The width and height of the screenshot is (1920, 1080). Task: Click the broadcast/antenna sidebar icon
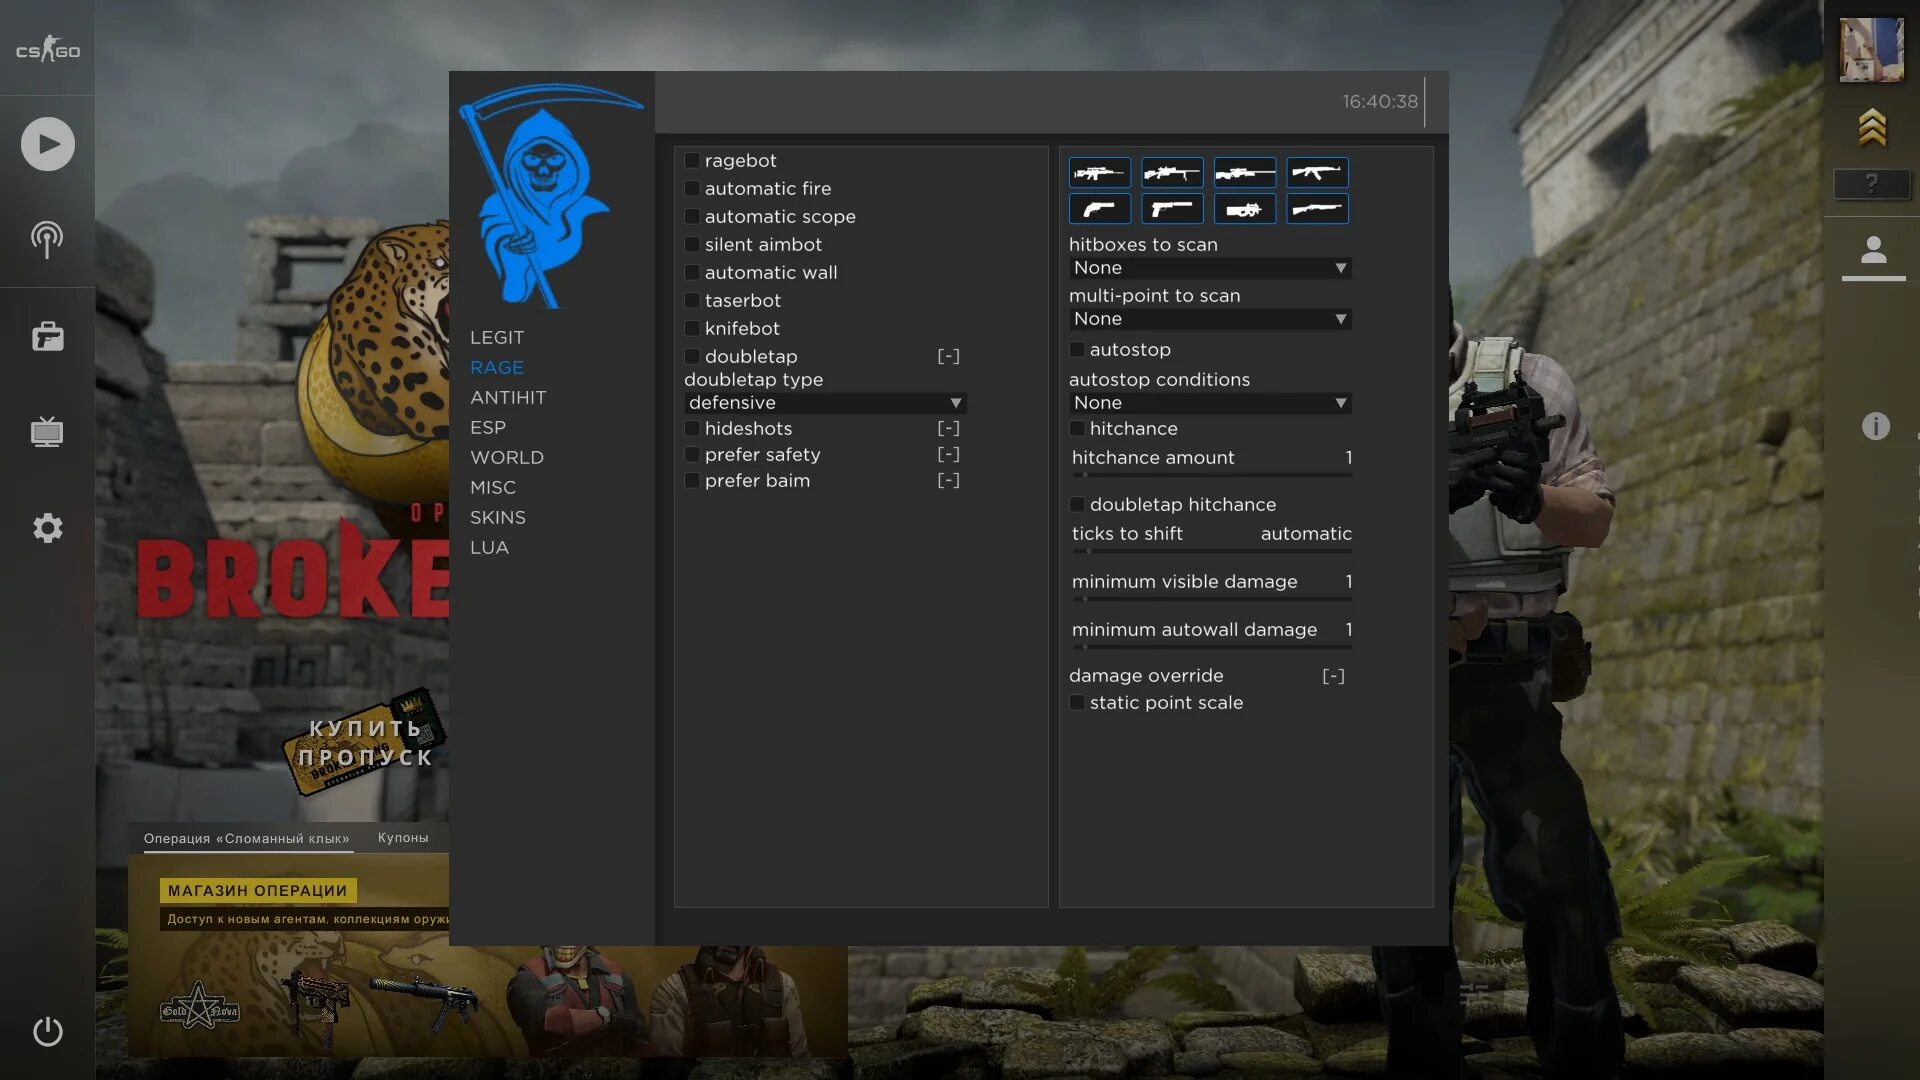[x=46, y=237]
